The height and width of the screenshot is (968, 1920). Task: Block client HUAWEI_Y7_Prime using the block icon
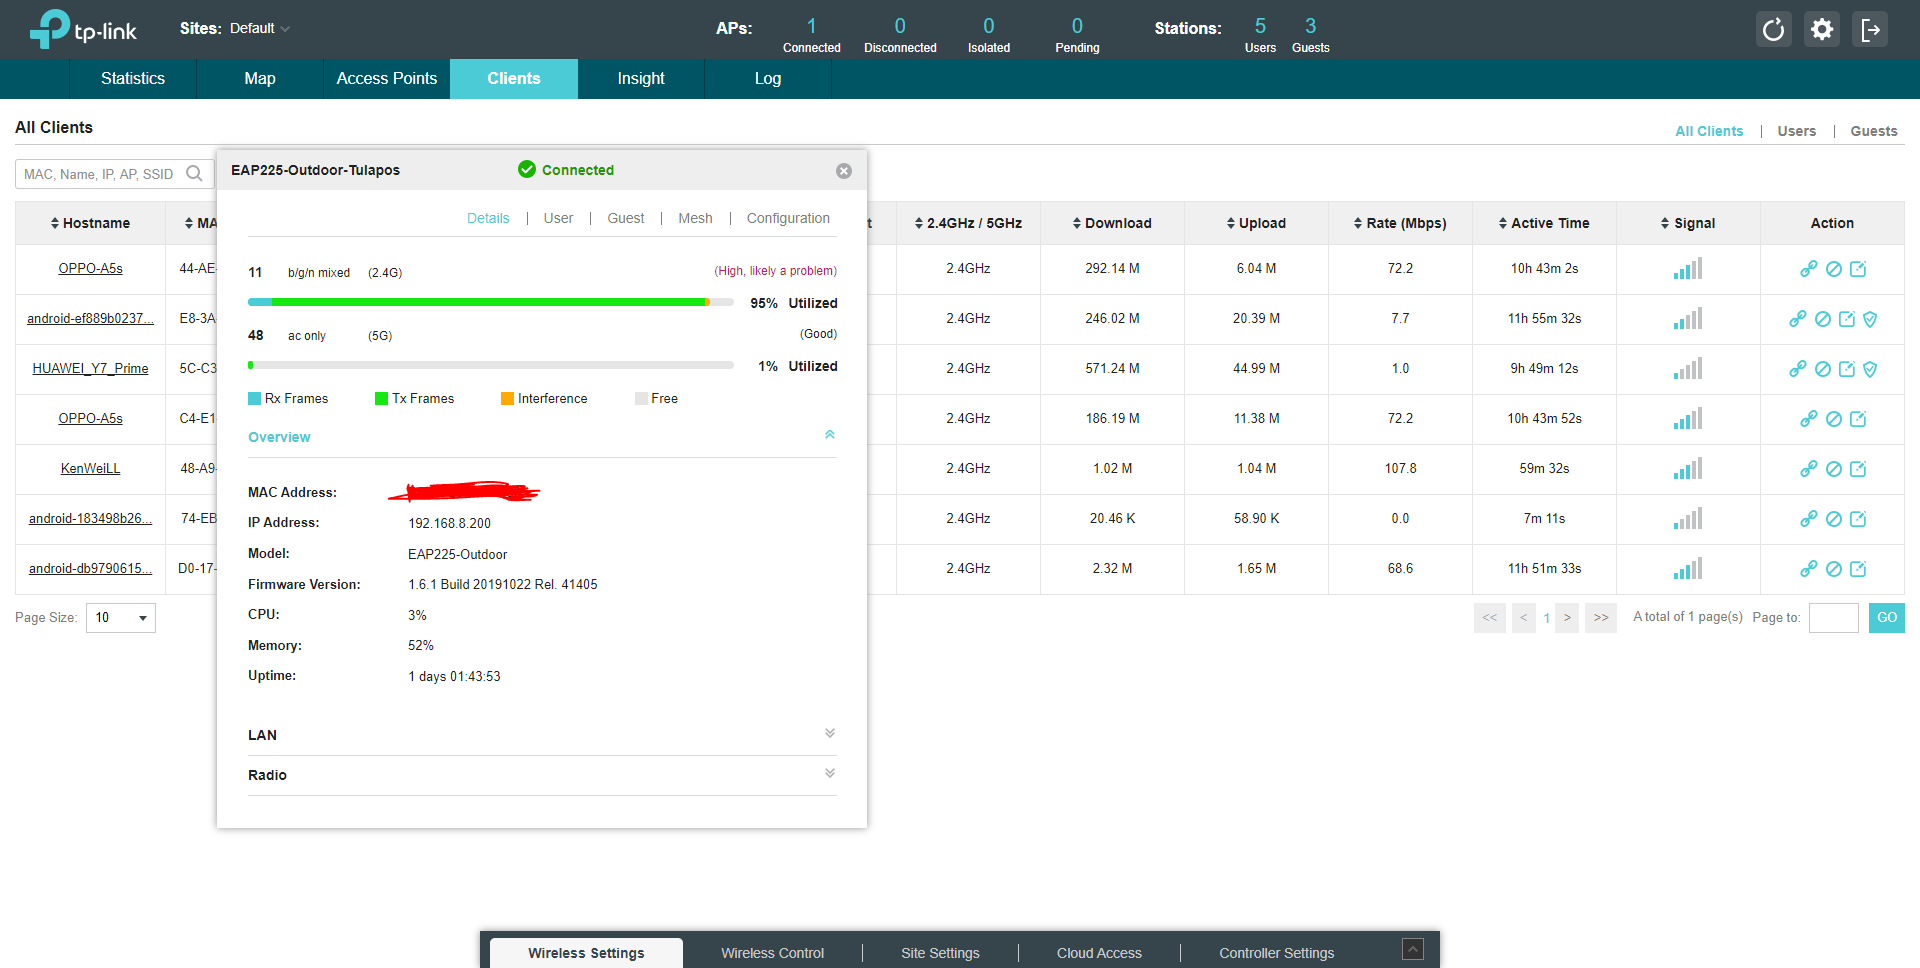[x=1823, y=369]
